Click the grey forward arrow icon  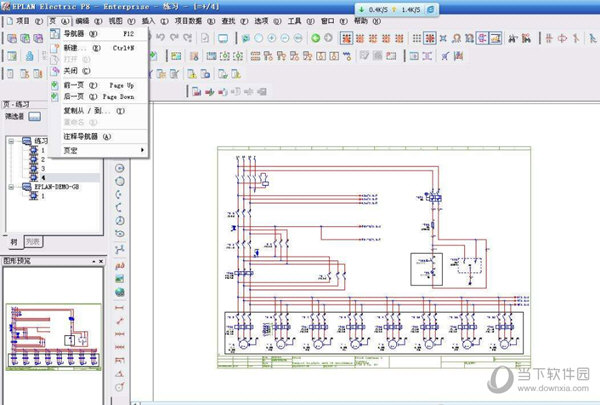(x=328, y=38)
